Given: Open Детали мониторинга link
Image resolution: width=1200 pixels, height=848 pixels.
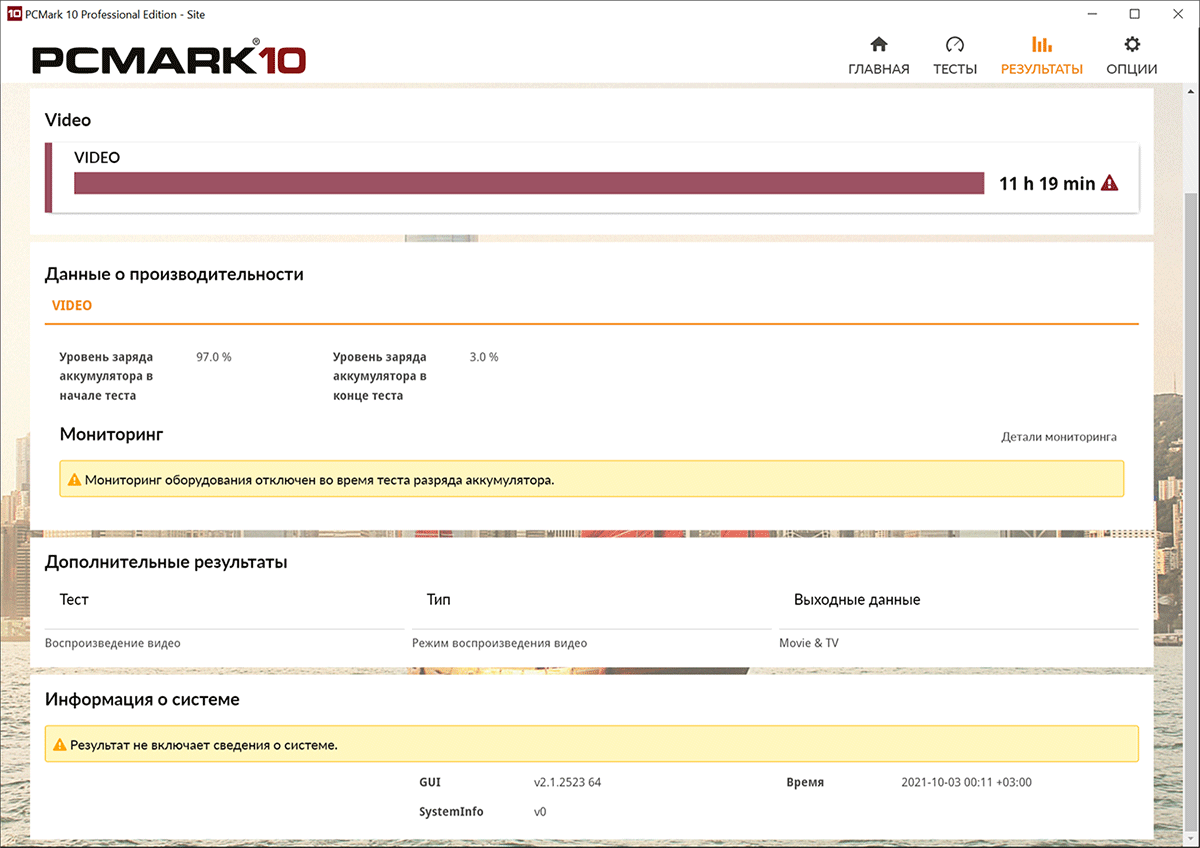Looking at the screenshot, I should tap(1059, 437).
